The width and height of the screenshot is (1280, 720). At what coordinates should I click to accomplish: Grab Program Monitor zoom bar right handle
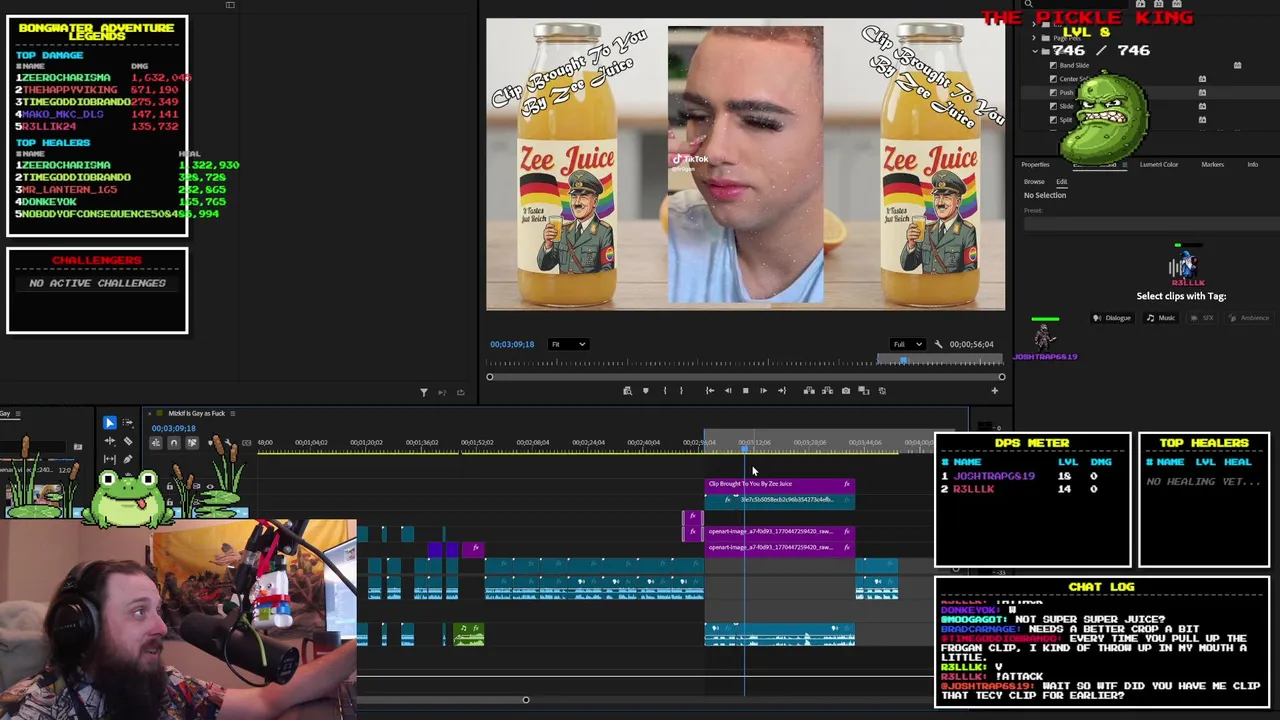coord(1001,377)
